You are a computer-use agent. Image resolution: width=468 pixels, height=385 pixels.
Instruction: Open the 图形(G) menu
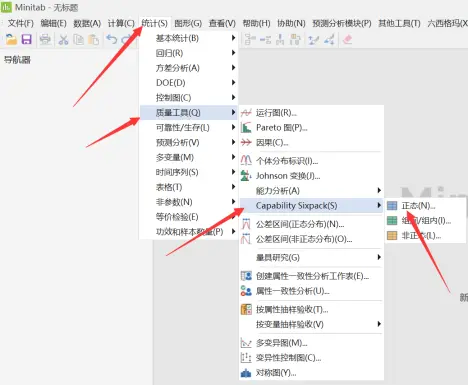[x=188, y=23]
